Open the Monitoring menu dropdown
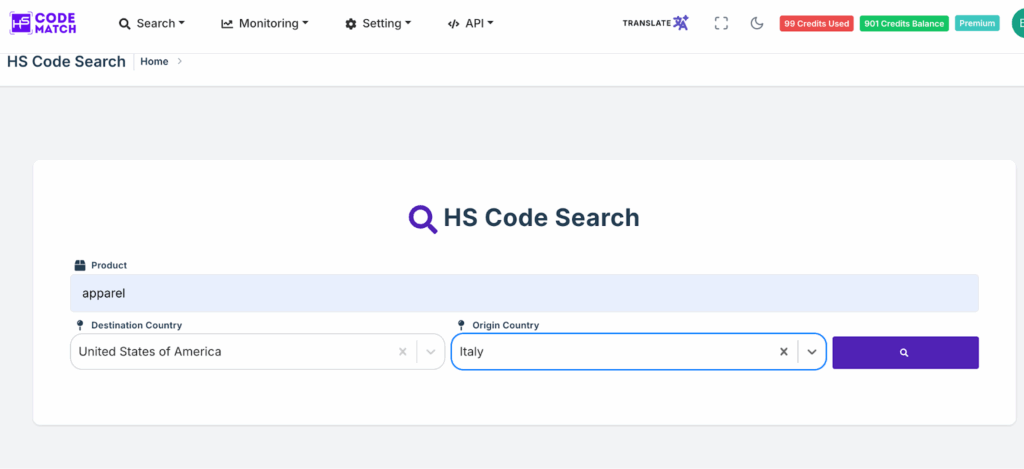 [x=265, y=23]
